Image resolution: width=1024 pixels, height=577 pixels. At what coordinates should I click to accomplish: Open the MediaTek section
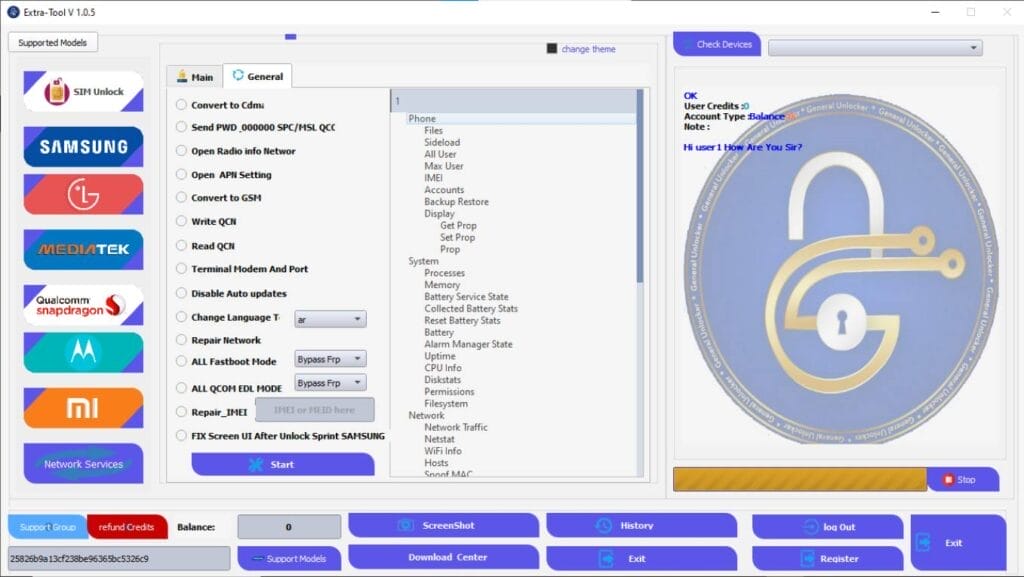click(x=83, y=249)
